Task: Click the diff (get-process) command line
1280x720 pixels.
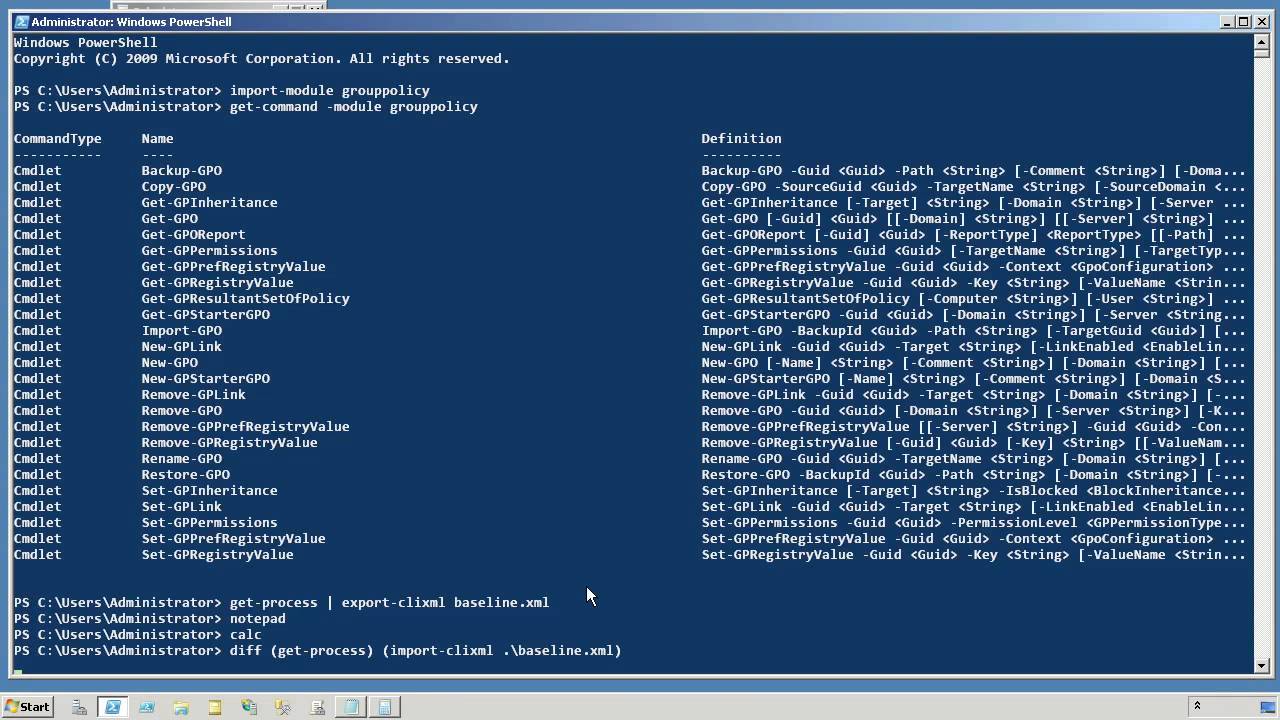Action: point(317,650)
